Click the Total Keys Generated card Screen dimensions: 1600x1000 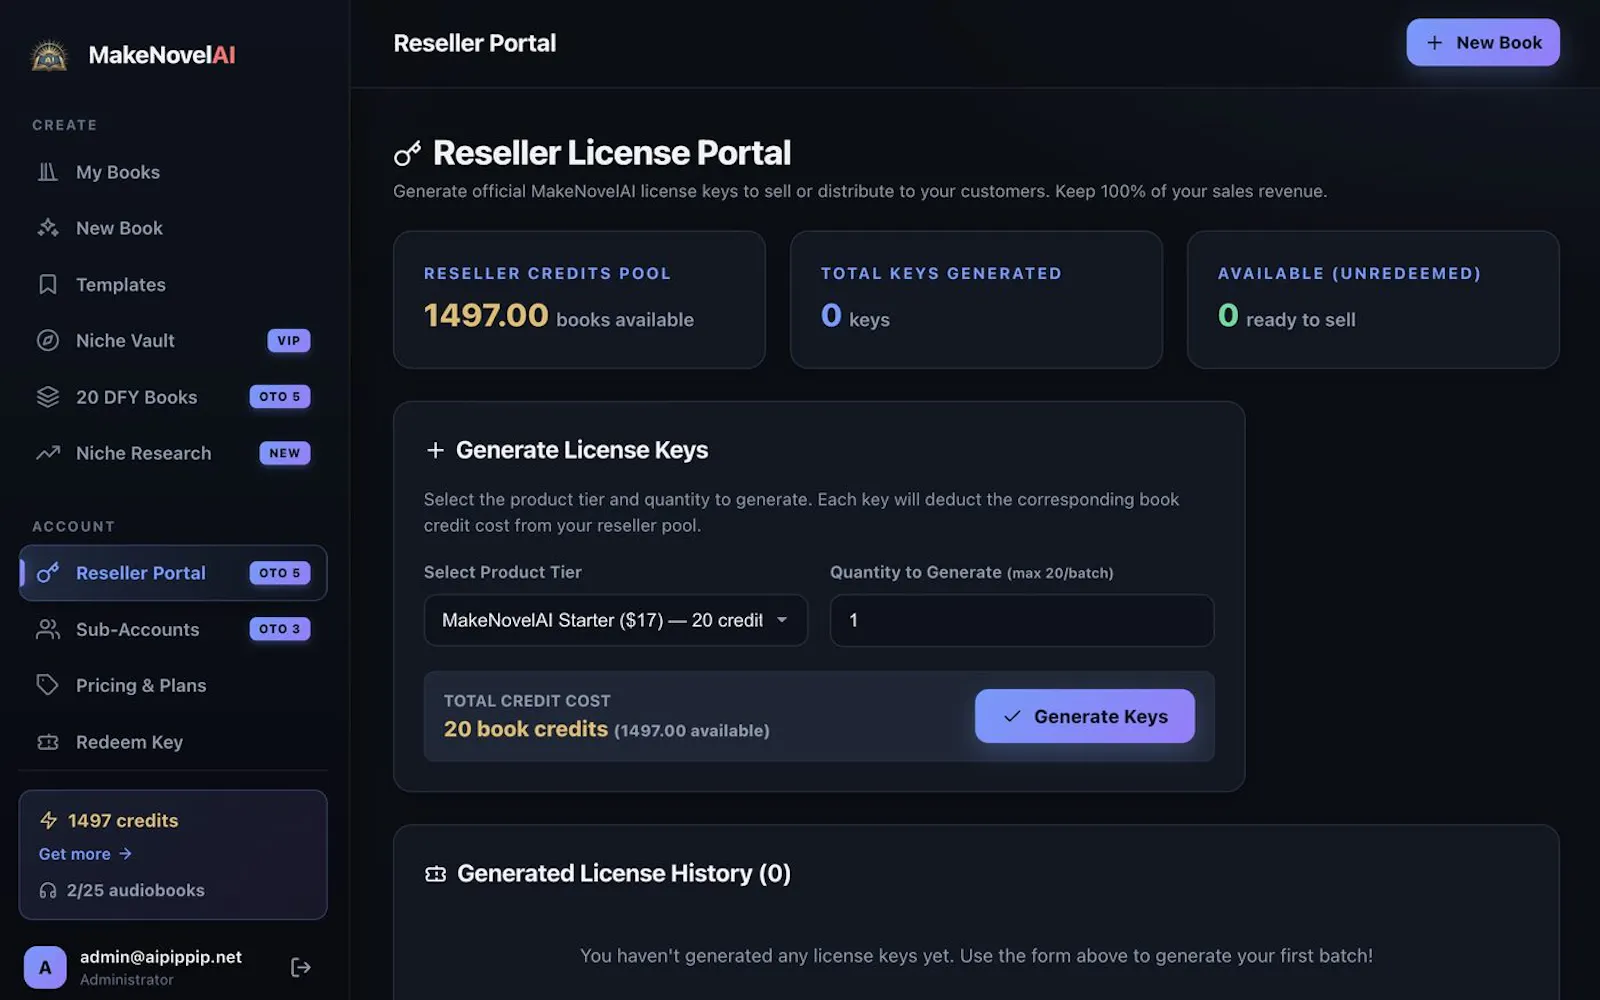976,300
